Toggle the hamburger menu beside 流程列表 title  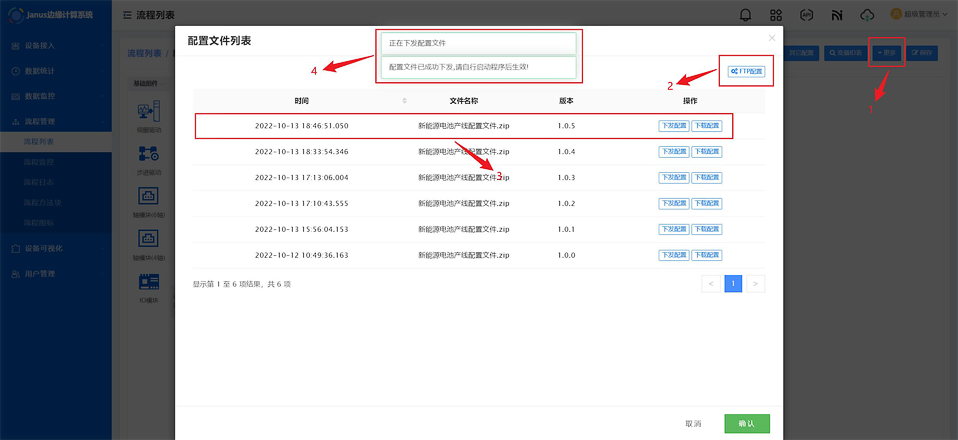[126, 15]
